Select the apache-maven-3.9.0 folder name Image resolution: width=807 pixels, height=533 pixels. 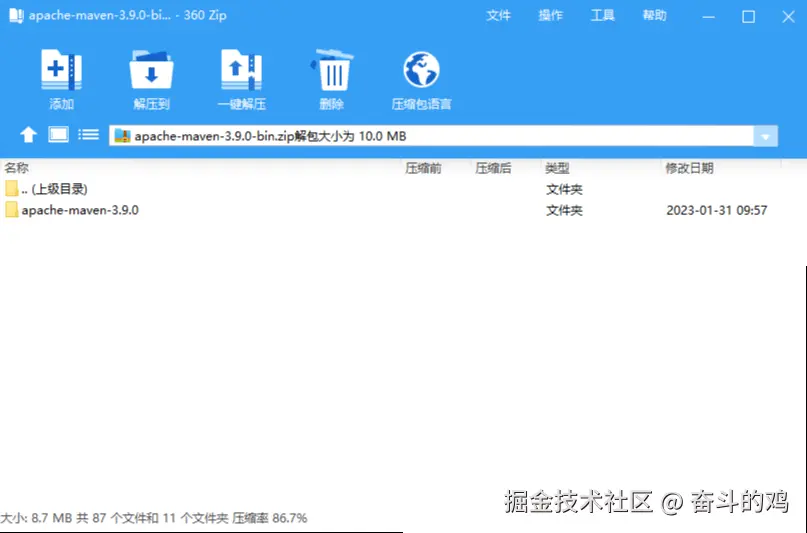tap(80, 210)
